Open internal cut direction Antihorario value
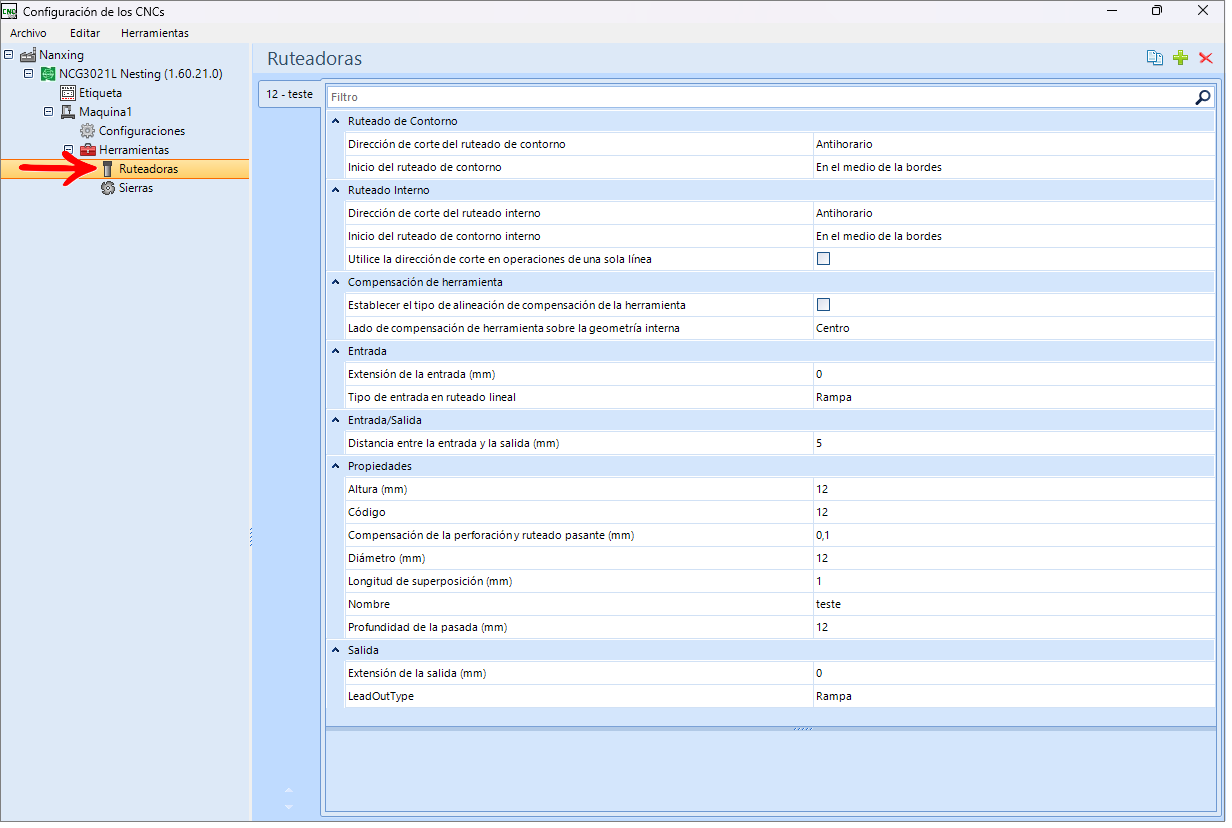Image resolution: width=1232 pixels, height=828 pixels. (1012, 213)
